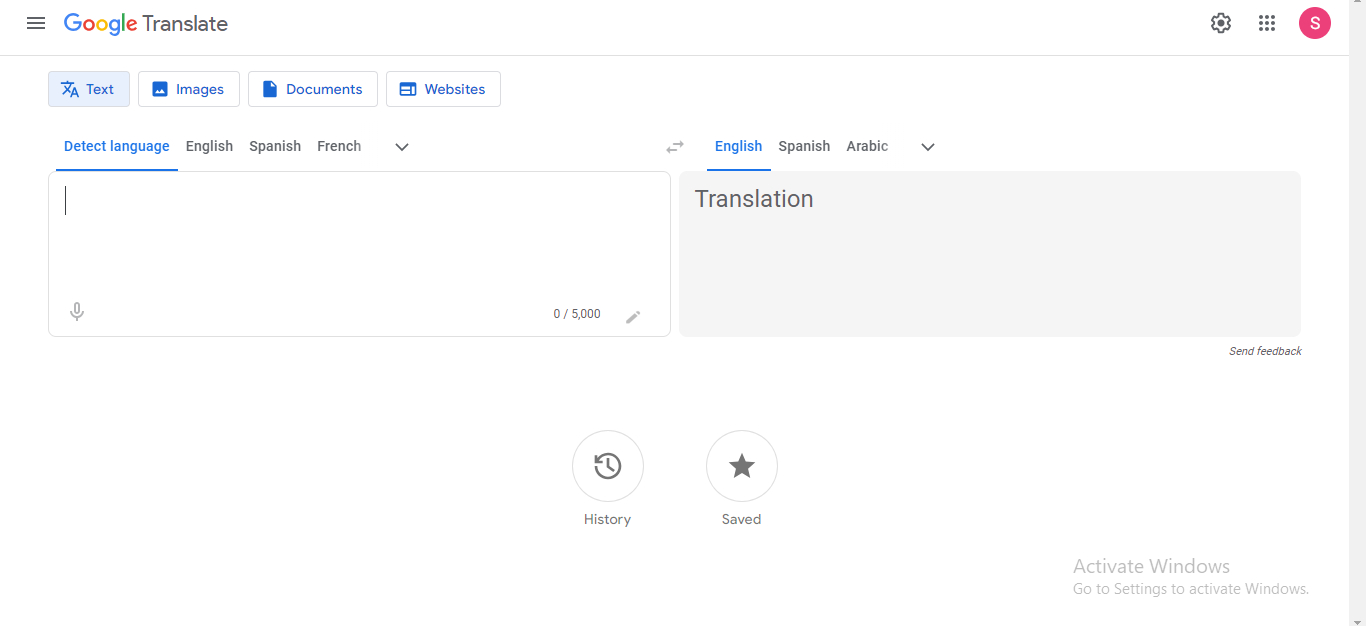Image resolution: width=1366 pixels, height=626 pixels.
Task: Turn on handwriting pencil input
Action: (633, 317)
